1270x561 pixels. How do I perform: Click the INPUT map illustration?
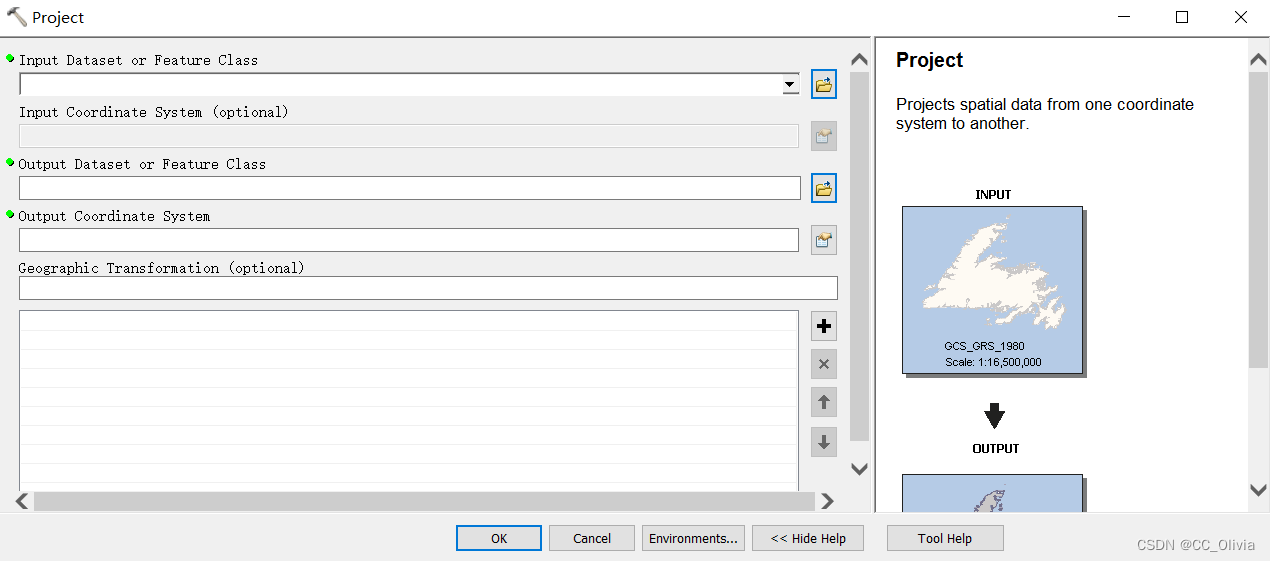click(x=992, y=290)
